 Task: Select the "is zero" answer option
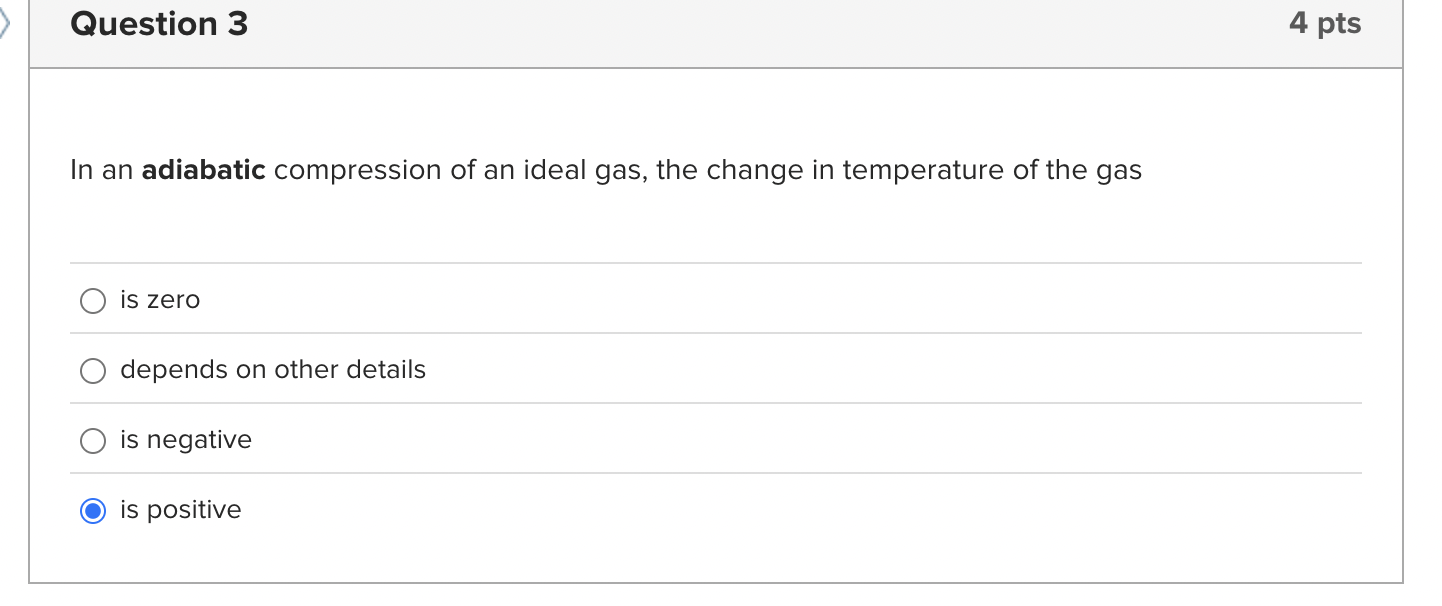[92, 300]
